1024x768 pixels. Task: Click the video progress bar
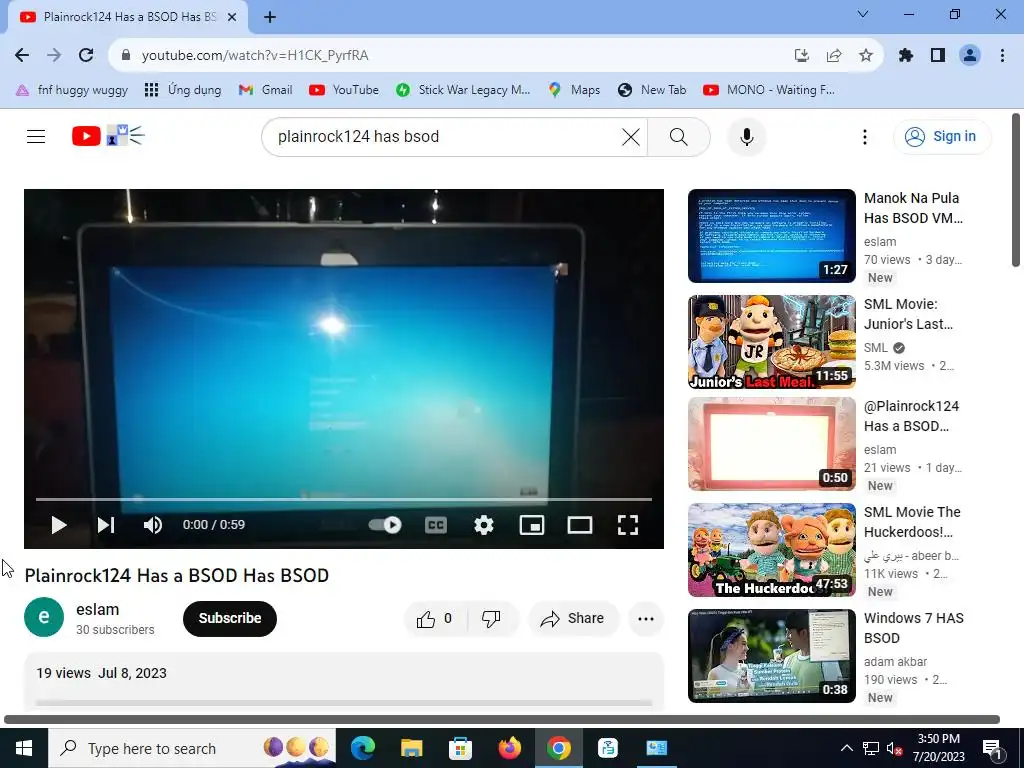point(344,500)
